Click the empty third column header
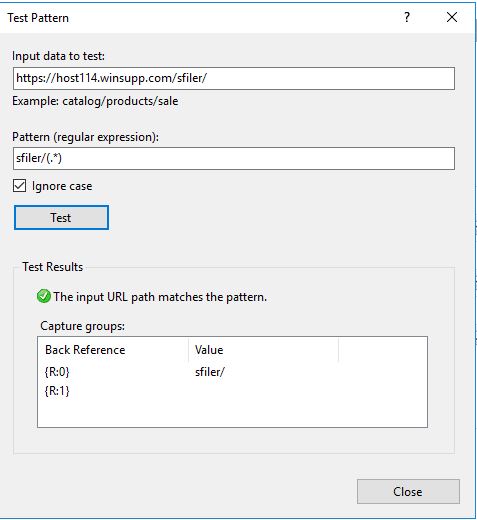This screenshot has height=520, width=477. point(383,350)
